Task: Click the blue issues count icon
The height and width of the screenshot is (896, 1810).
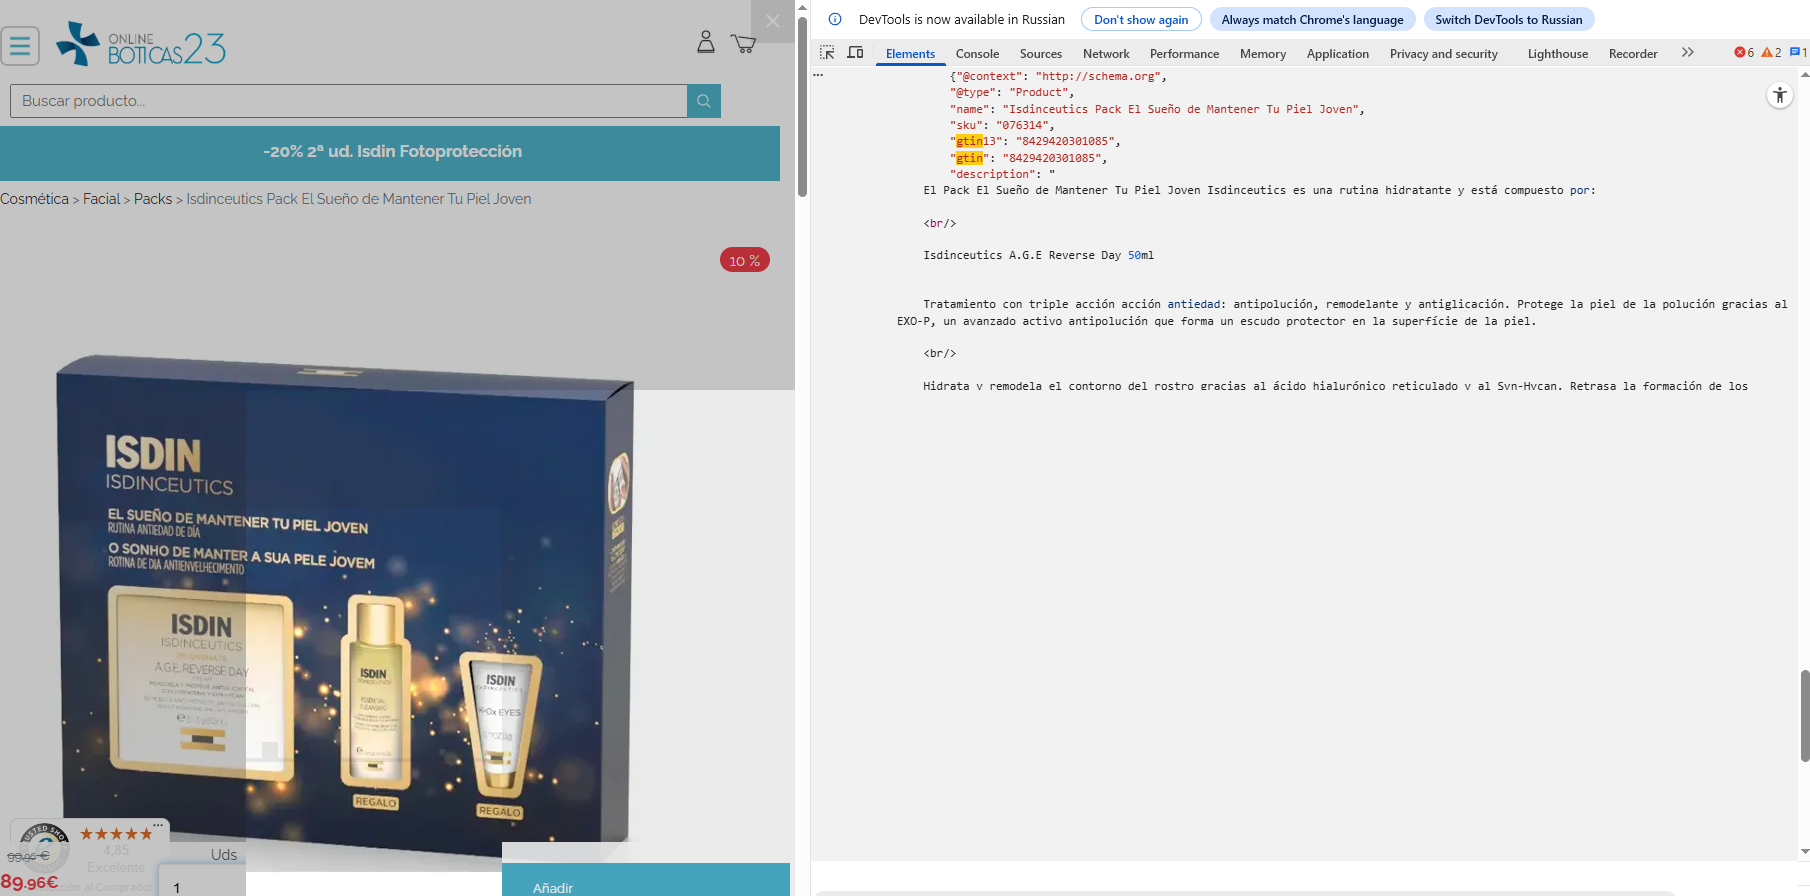Action: click(x=1798, y=53)
